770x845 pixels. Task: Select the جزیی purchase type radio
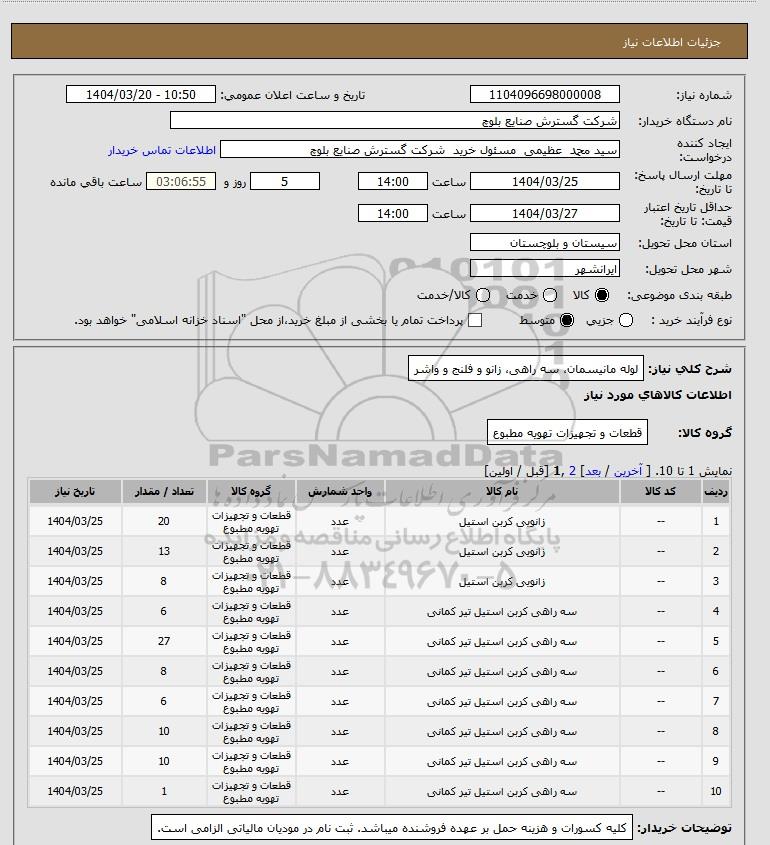[626, 320]
